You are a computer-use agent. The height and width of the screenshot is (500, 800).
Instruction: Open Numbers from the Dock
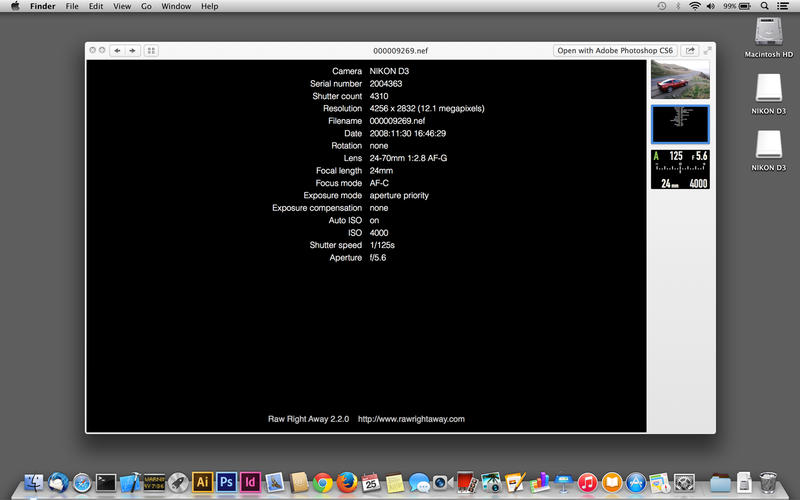point(539,482)
